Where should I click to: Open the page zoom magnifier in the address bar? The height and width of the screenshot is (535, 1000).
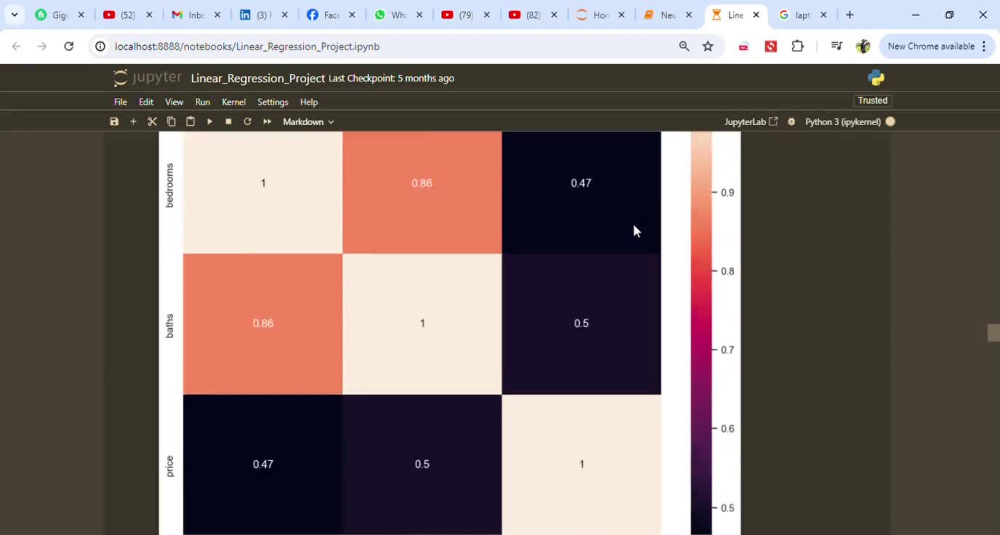point(684,46)
